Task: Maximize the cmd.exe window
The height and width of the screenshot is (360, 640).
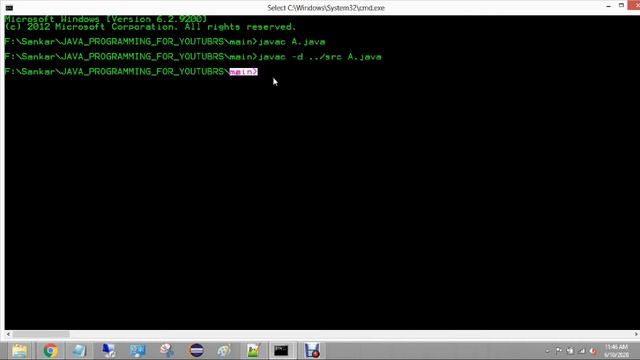Action: [x=621, y=5]
